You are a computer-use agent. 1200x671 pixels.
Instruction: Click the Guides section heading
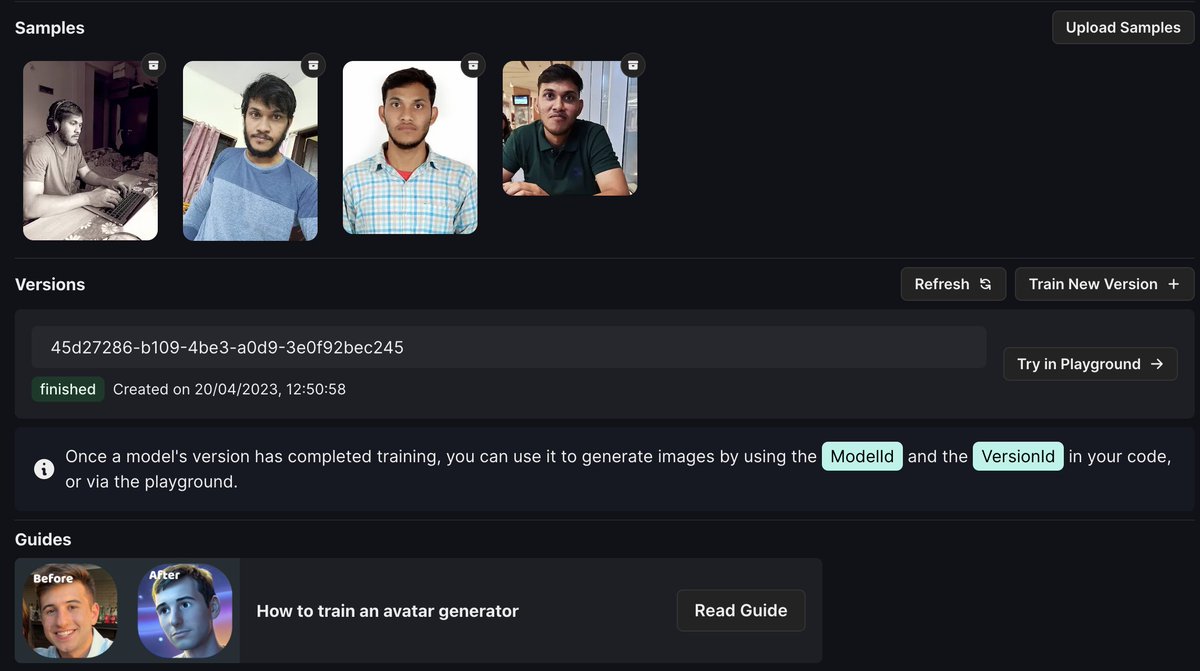click(43, 539)
